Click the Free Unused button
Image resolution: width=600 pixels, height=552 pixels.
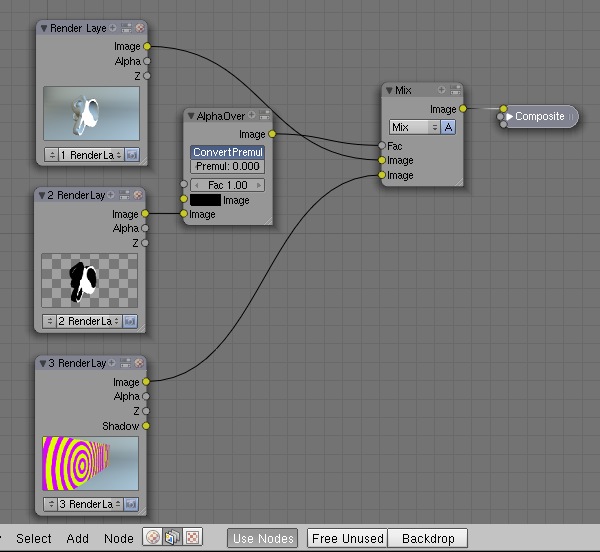click(x=347, y=538)
